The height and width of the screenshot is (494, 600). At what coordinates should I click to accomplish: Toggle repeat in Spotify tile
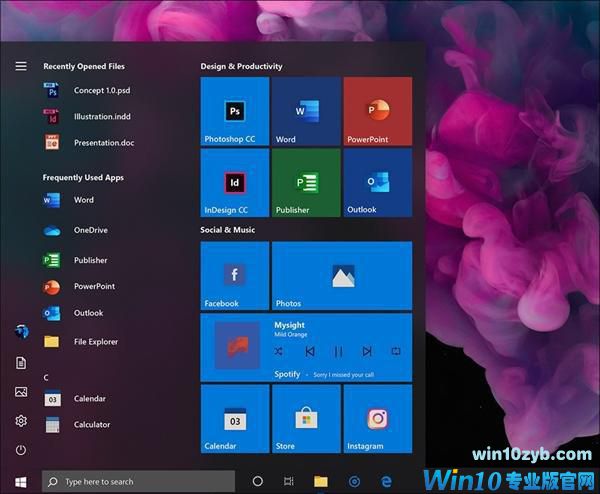click(396, 351)
